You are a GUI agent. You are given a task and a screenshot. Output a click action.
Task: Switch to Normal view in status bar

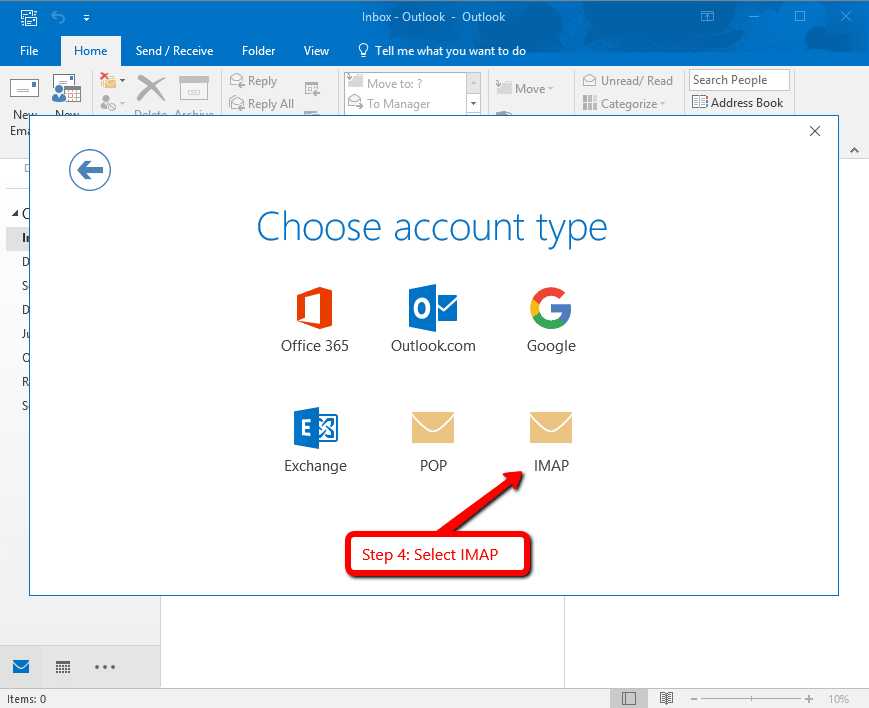click(x=628, y=699)
